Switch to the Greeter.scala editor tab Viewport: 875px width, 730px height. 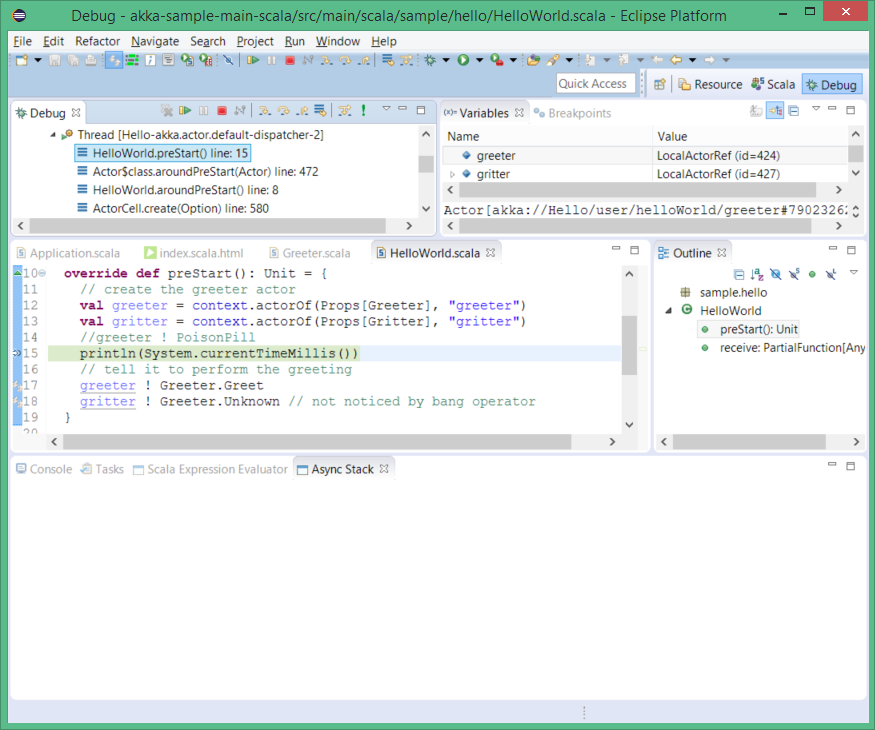315,253
